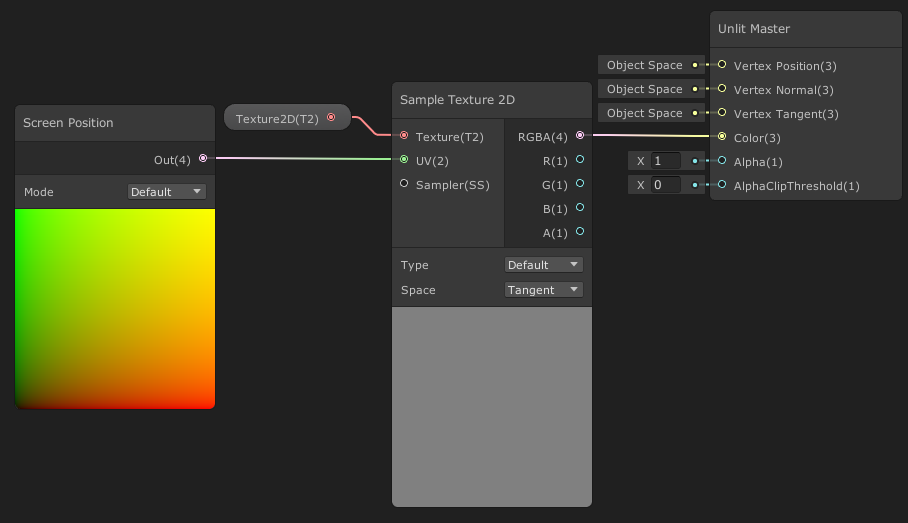Image resolution: width=908 pixels, height=523 pixels.
Task: Click the Texture2D(T2) property output port
Action: (331, 117)
